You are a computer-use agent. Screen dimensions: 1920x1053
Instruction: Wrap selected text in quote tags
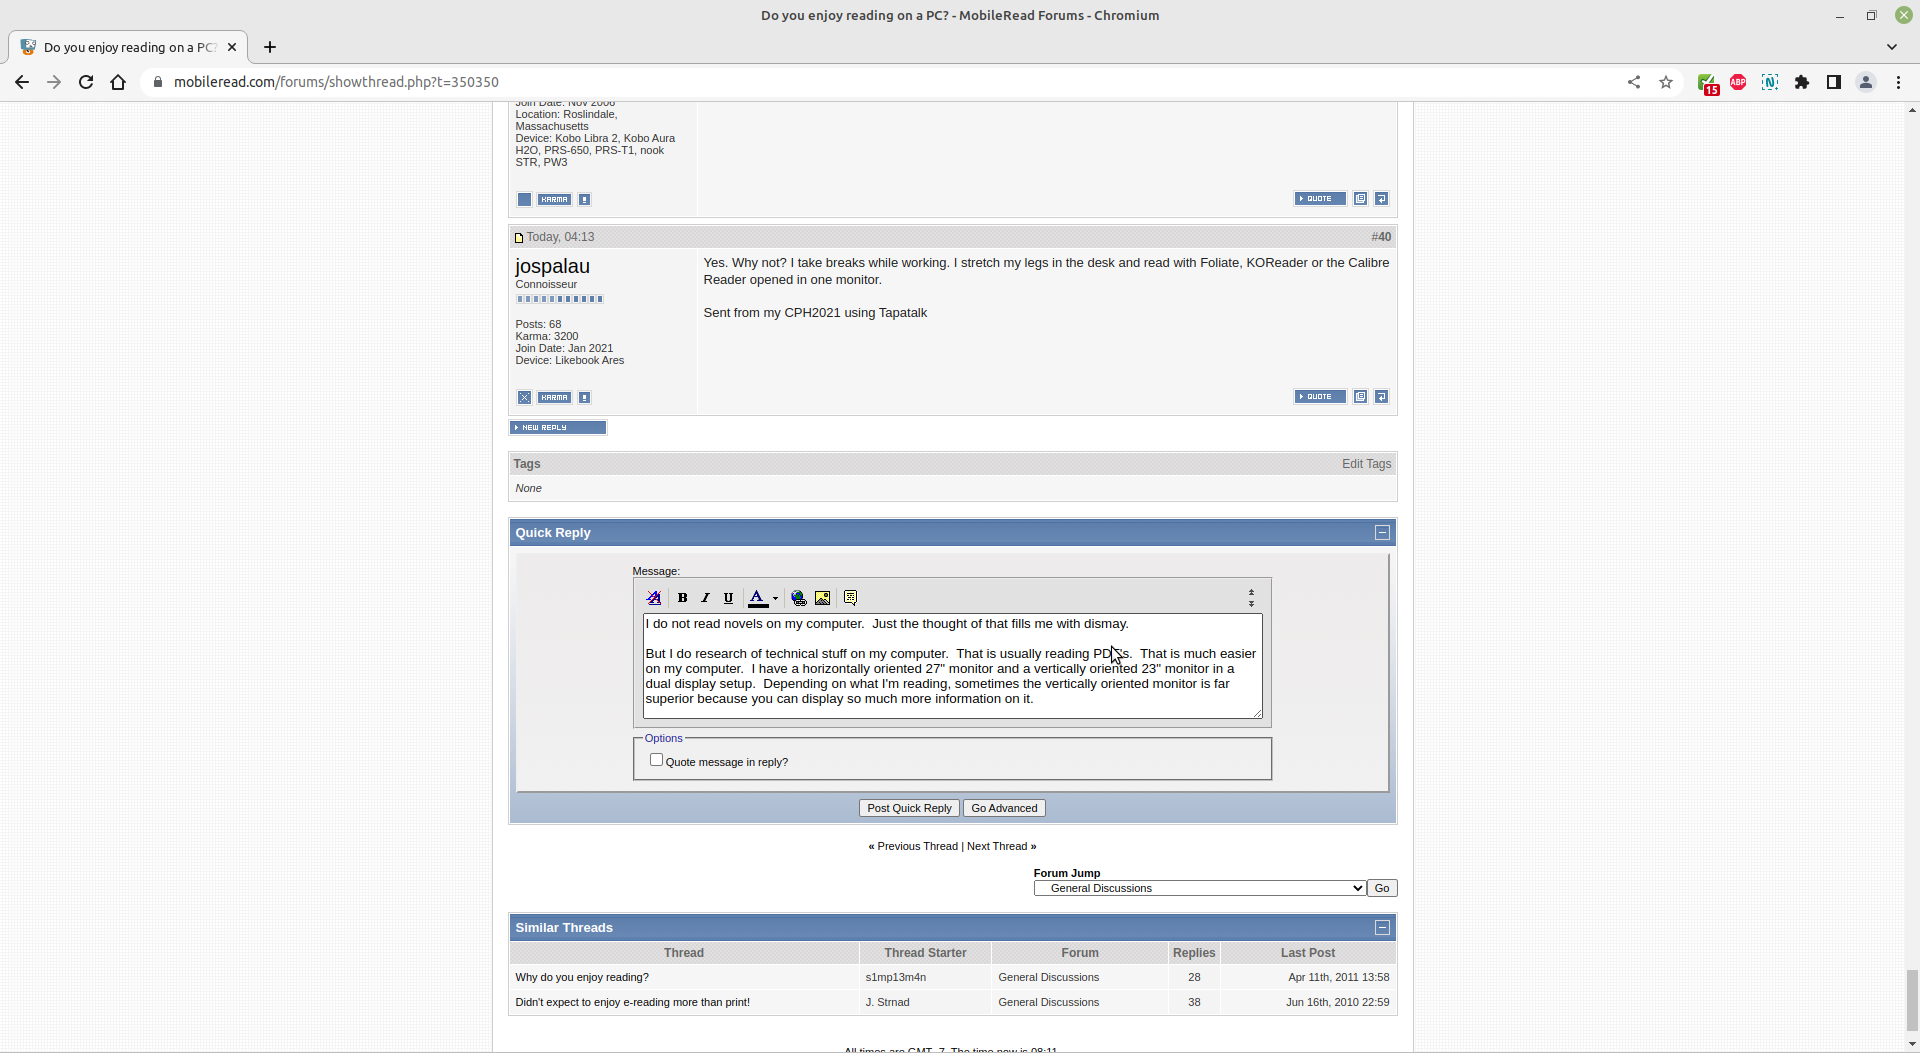(851, 598)
